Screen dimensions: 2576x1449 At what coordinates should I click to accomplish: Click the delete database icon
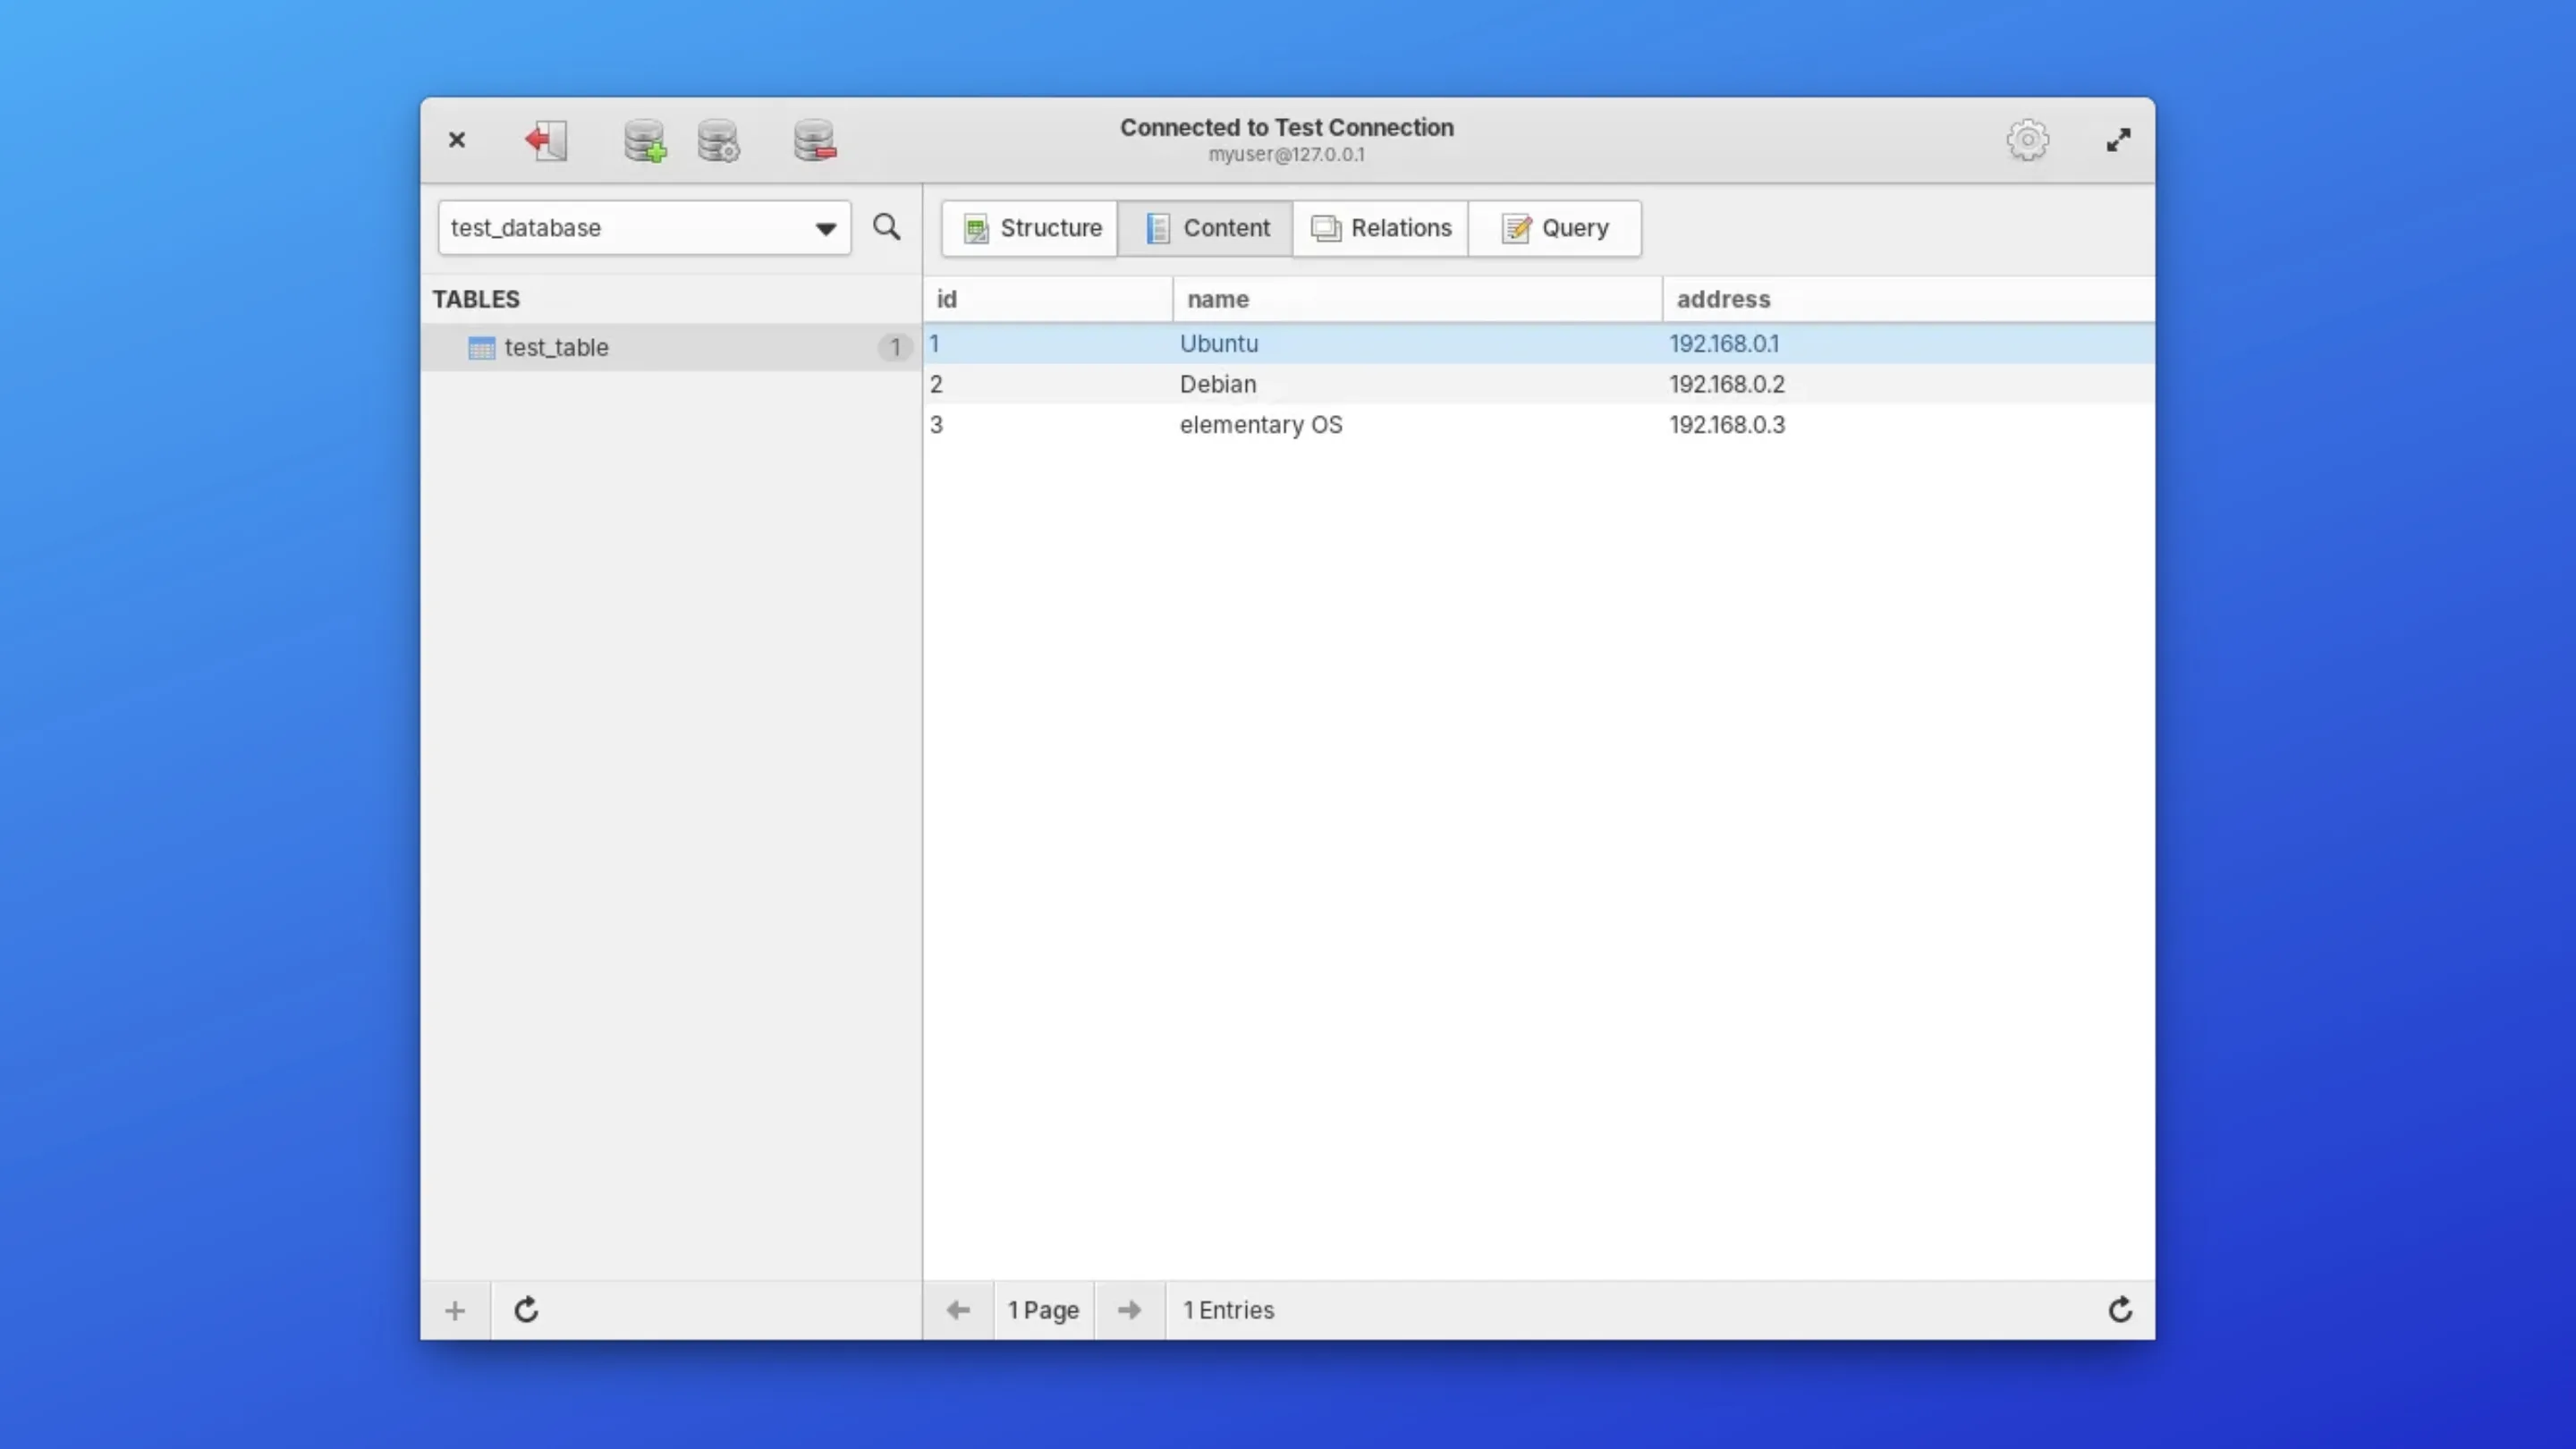pos(815,140)
